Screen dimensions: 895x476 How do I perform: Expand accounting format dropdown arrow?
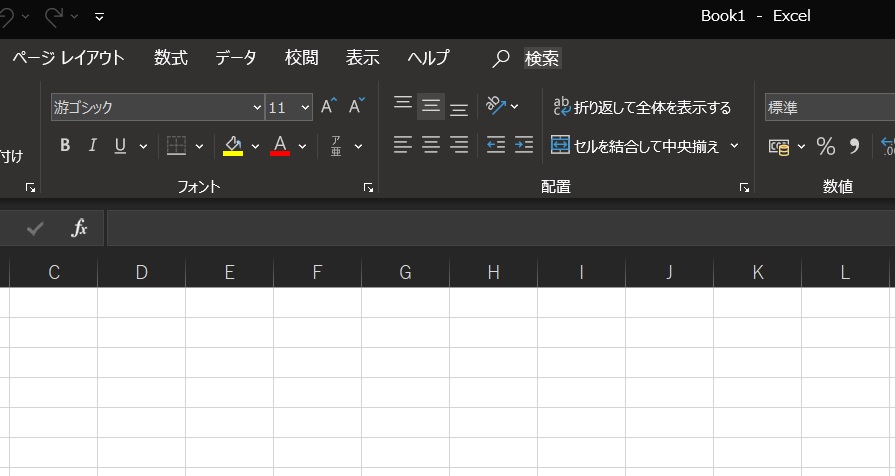point(801,147)
